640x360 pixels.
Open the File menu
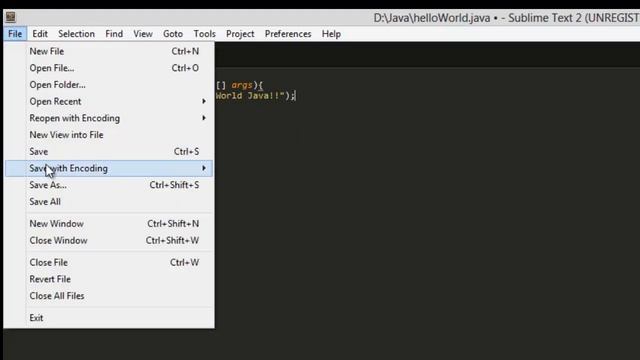15,34
